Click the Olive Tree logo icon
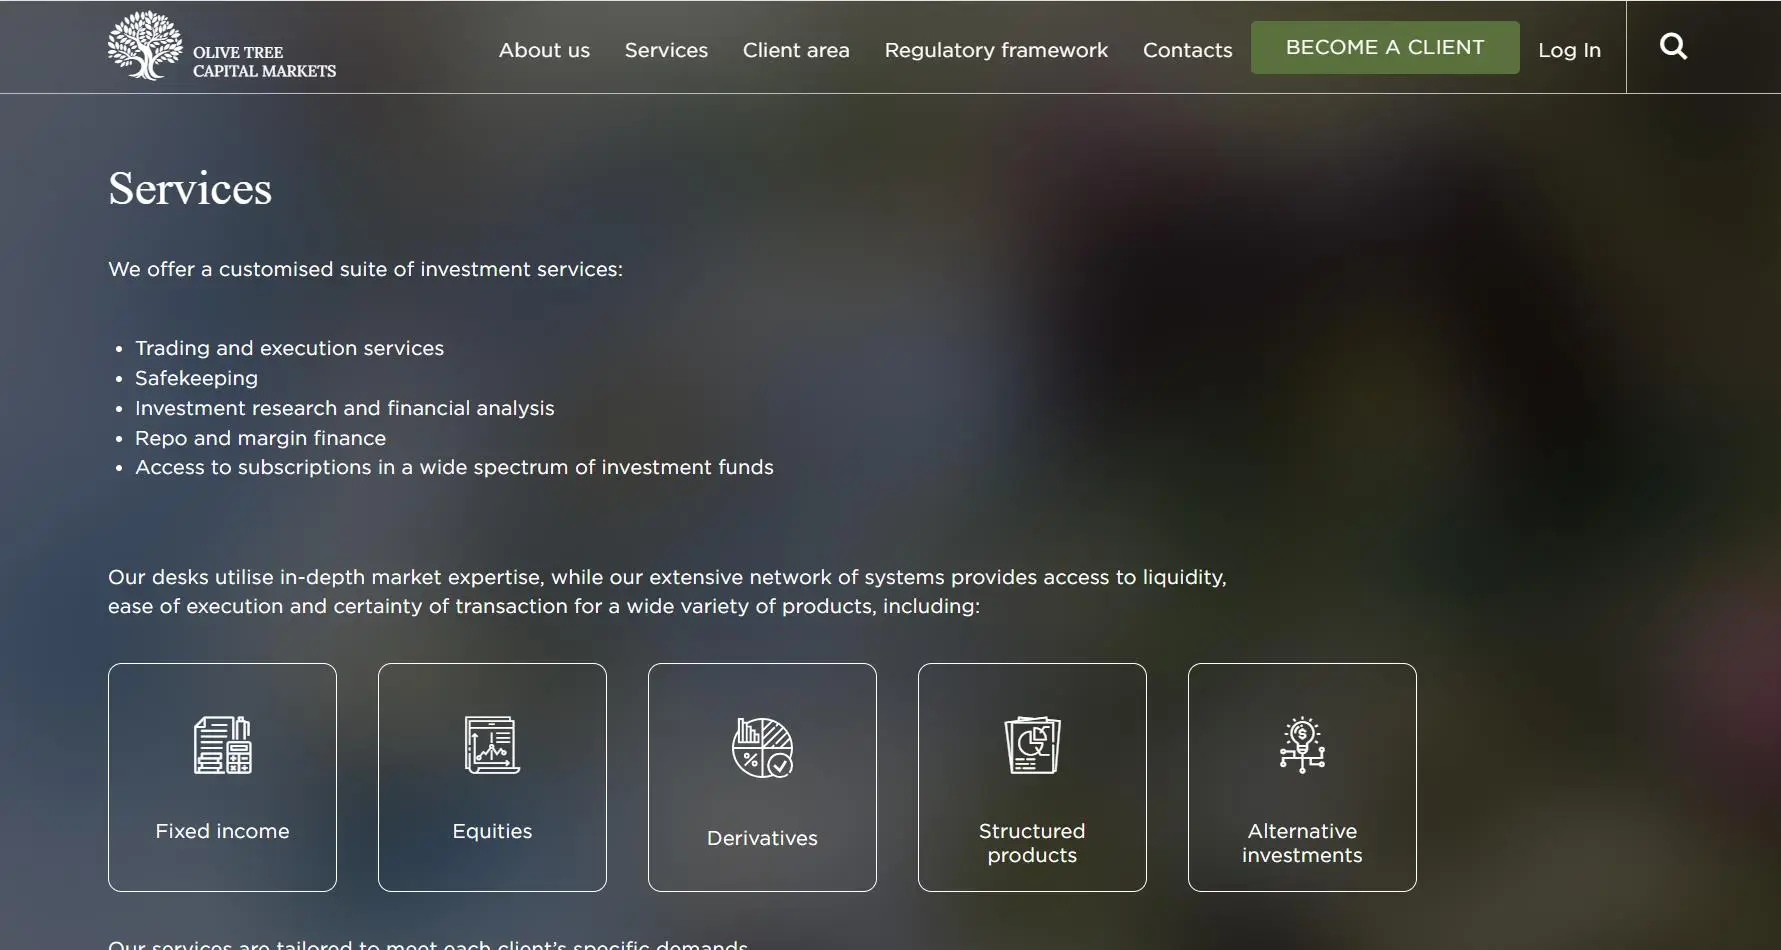Image resolution: width=1781 pixels, height=950 pixels. click(x=145, y=46)
